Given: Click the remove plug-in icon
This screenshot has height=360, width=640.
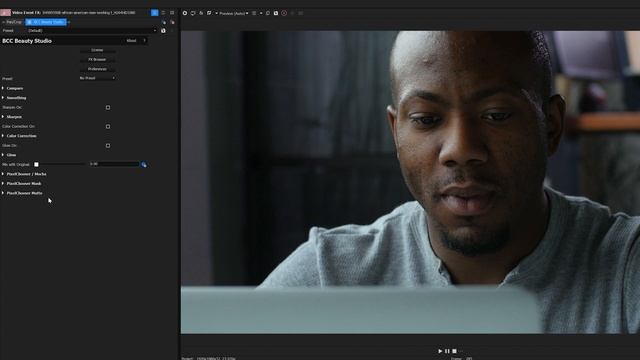Looking at the screenshot, I should 172,22.
